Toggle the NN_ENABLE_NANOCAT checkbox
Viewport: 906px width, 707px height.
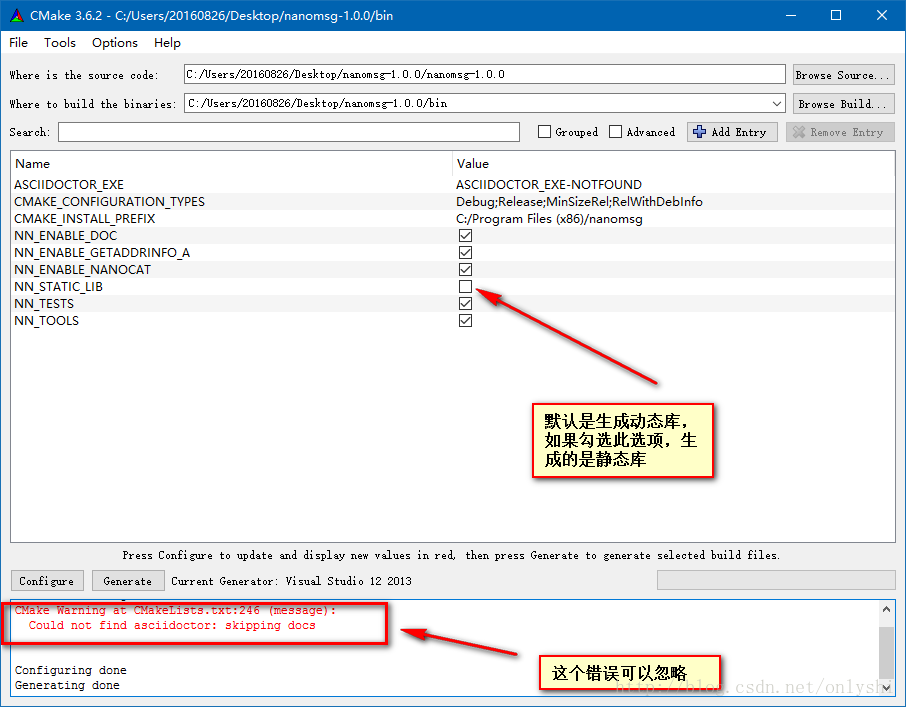pos(465,270)
